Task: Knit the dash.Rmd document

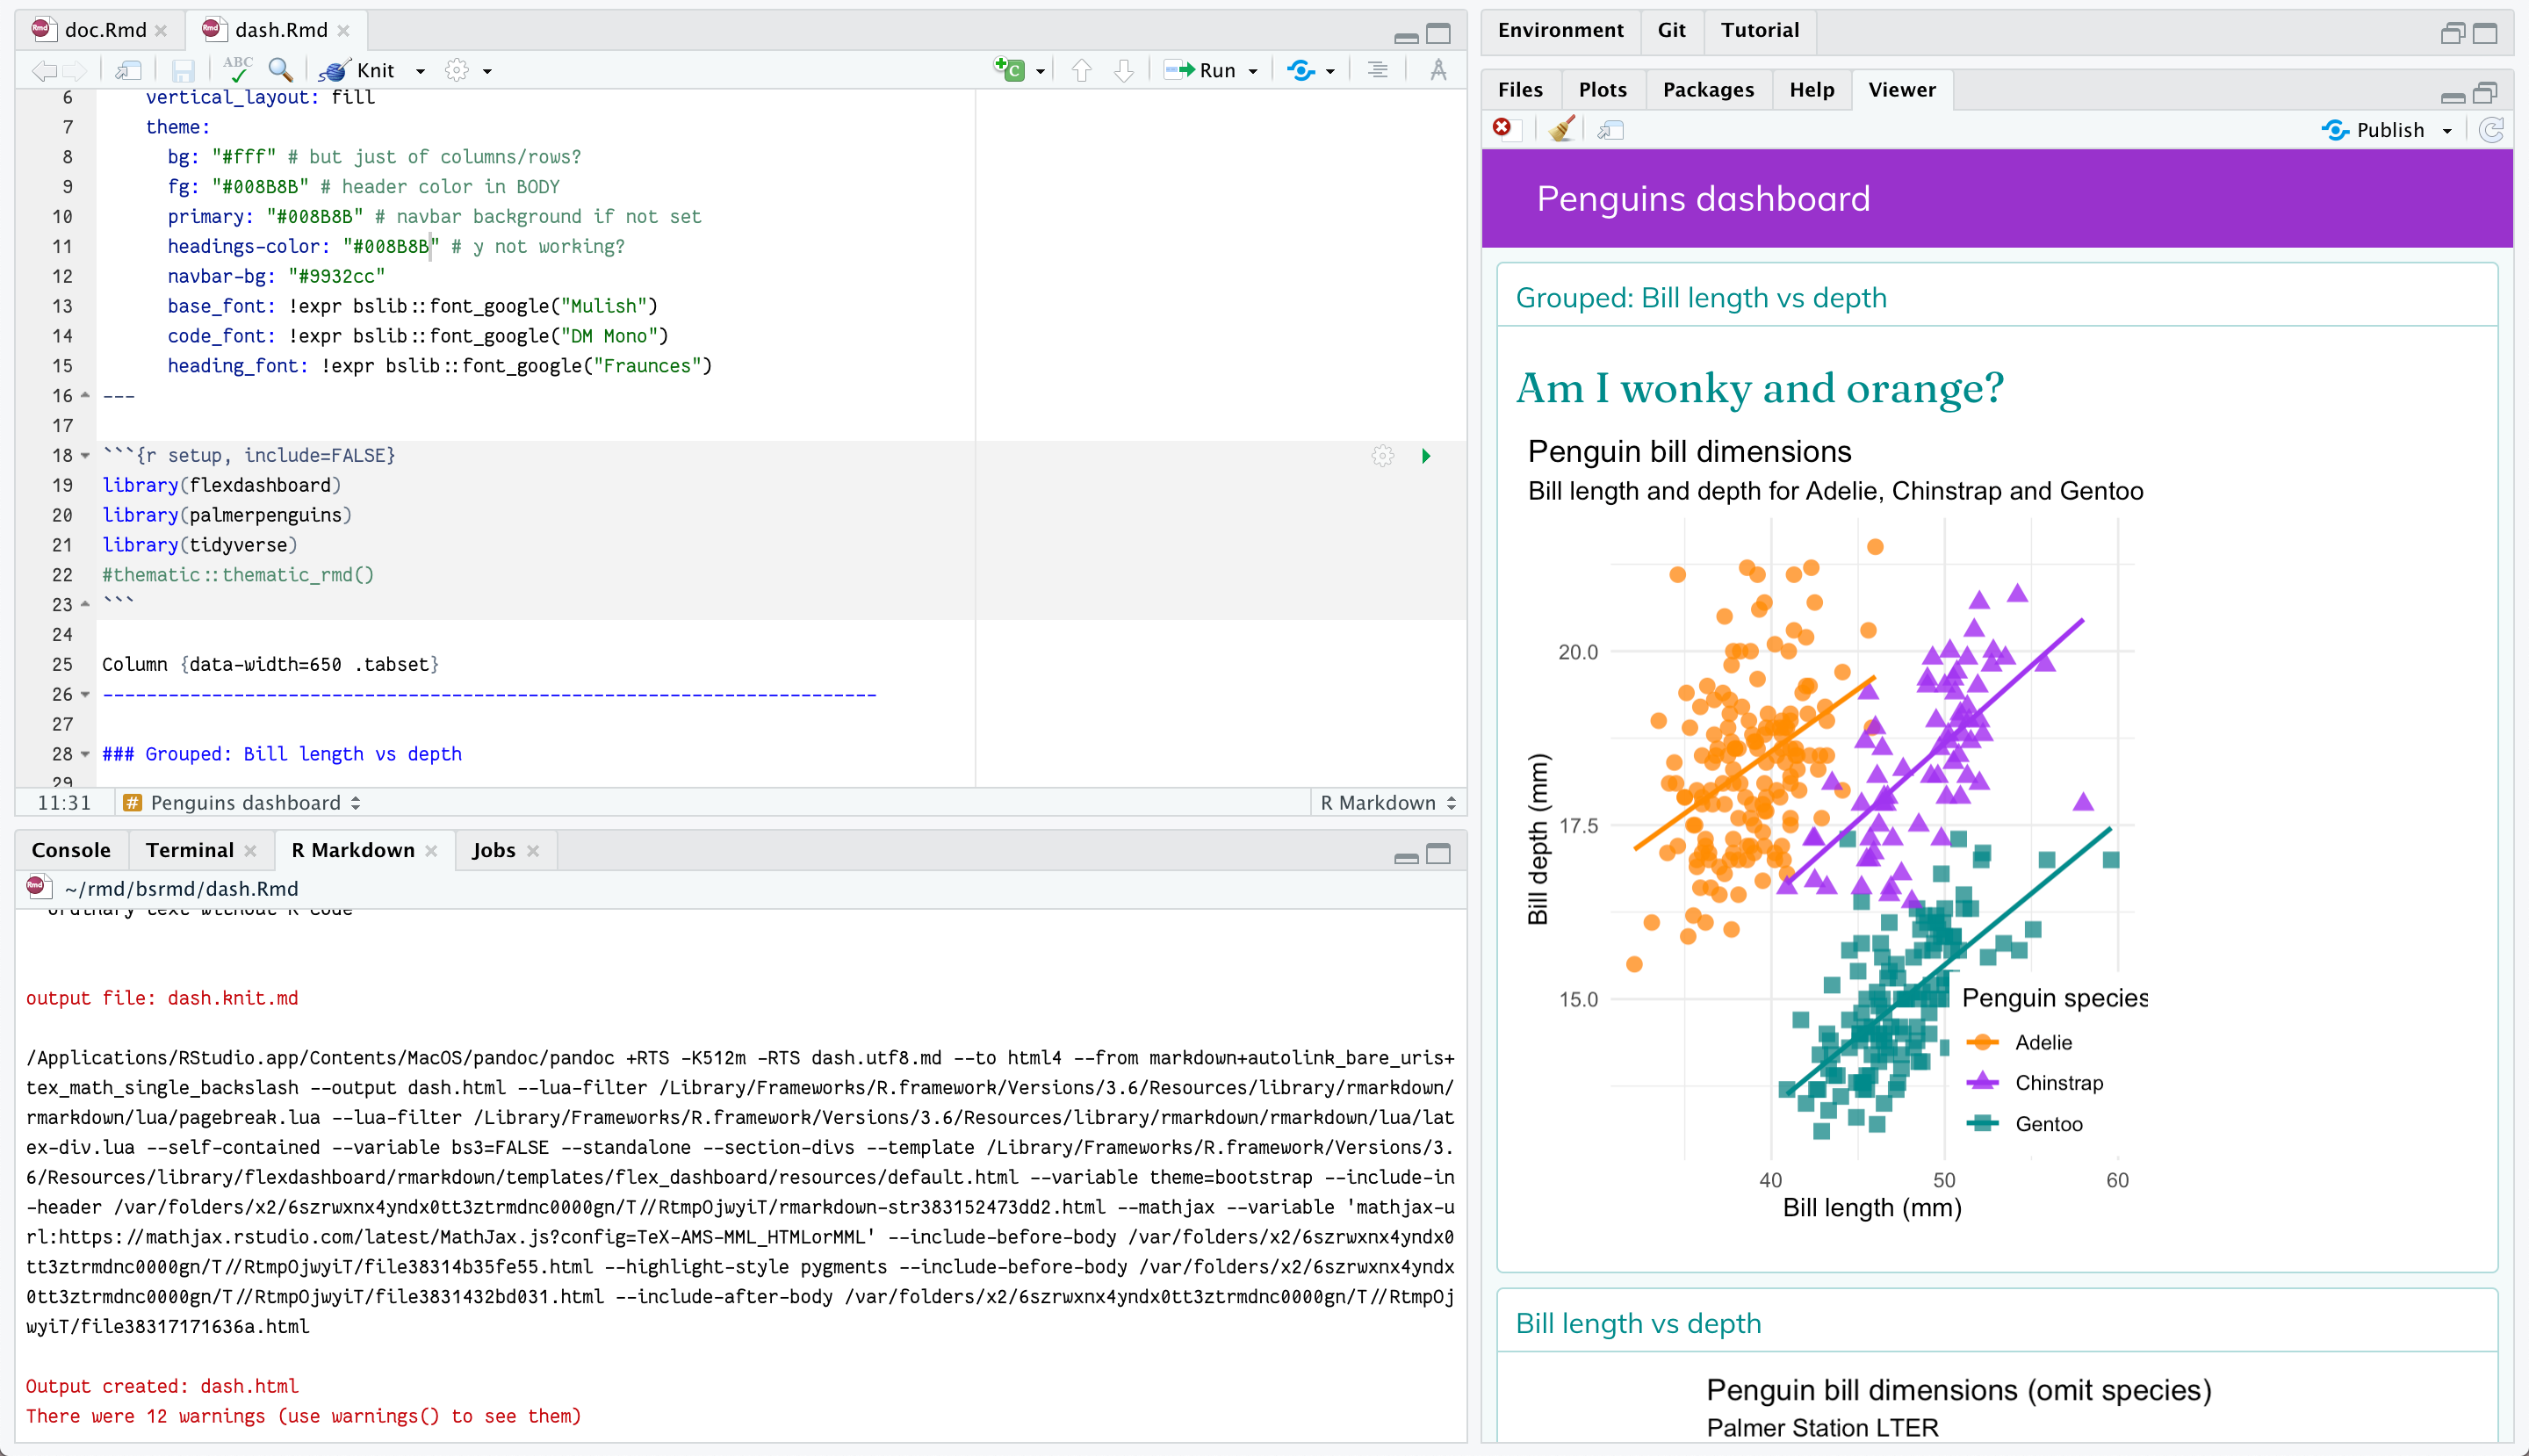Action: pos(362,70)
